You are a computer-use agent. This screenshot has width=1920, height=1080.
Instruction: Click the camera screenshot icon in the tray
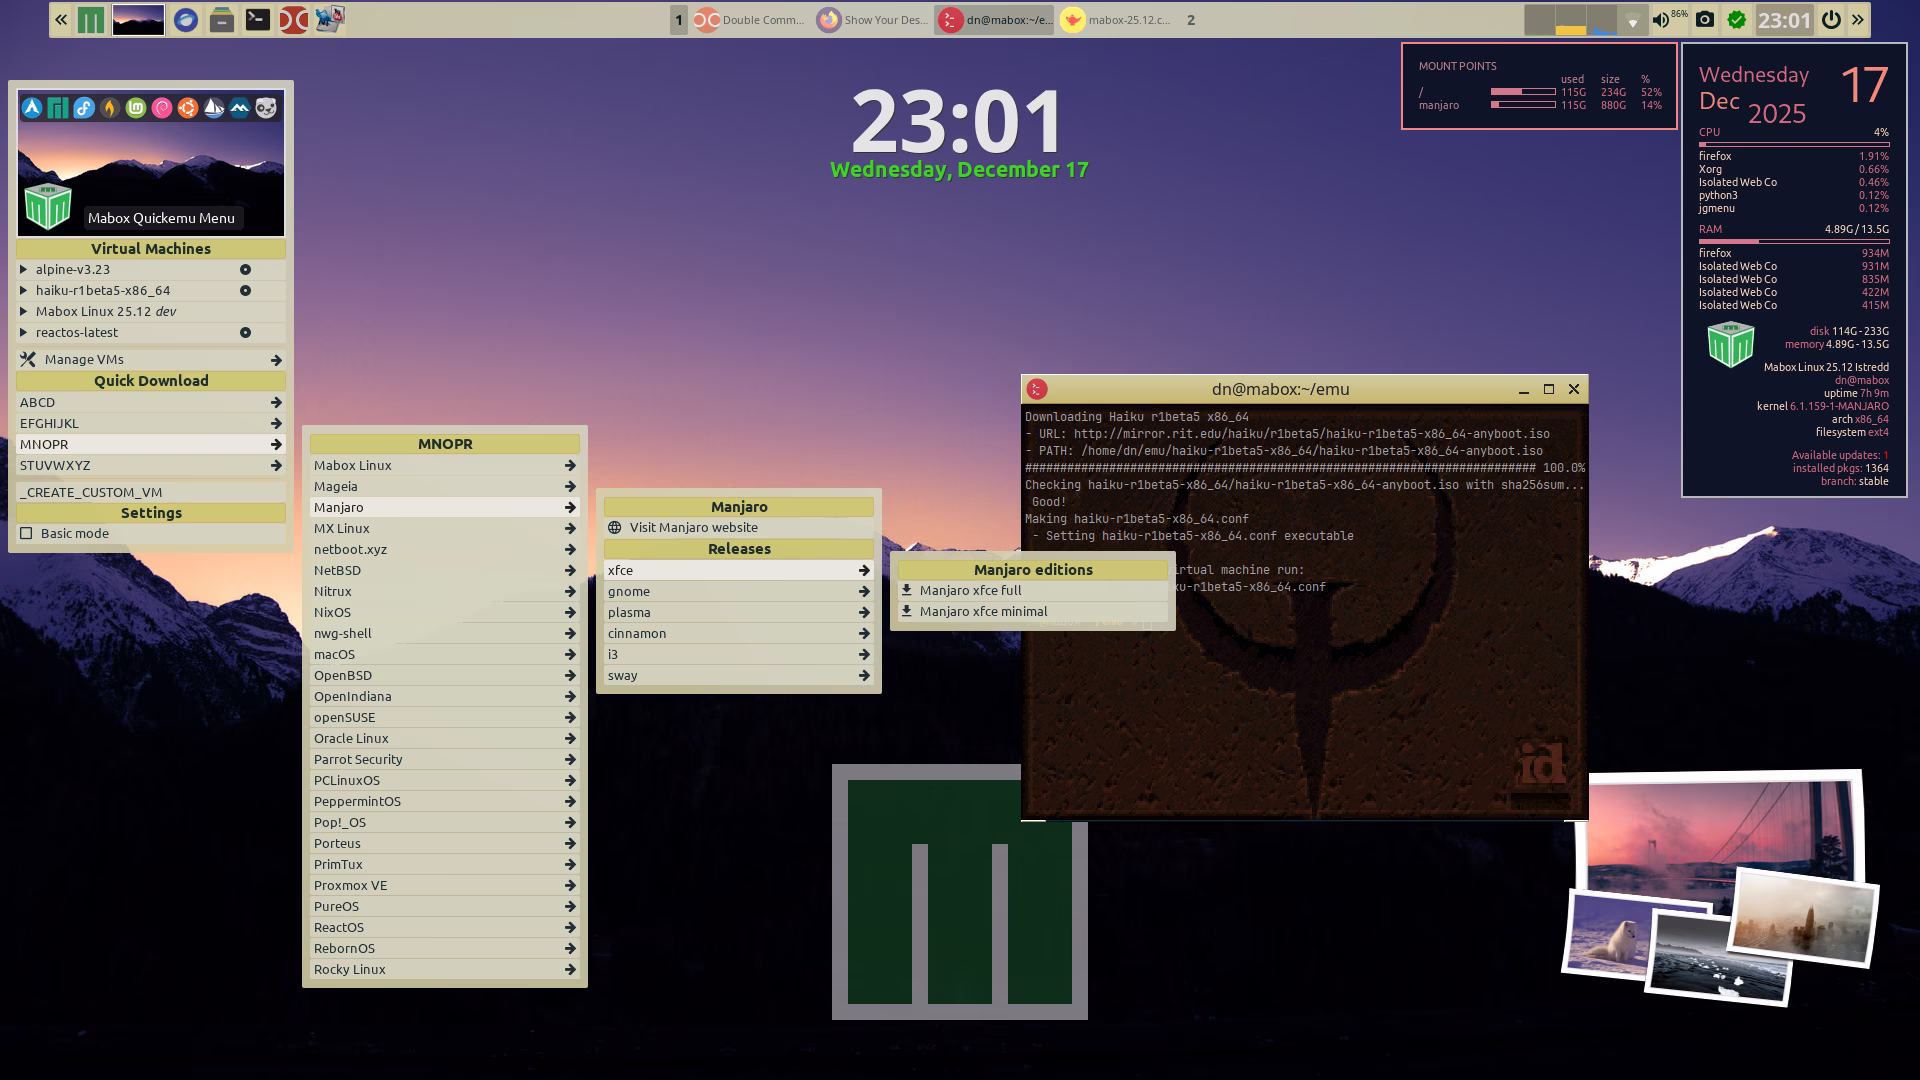[1705, 19]
